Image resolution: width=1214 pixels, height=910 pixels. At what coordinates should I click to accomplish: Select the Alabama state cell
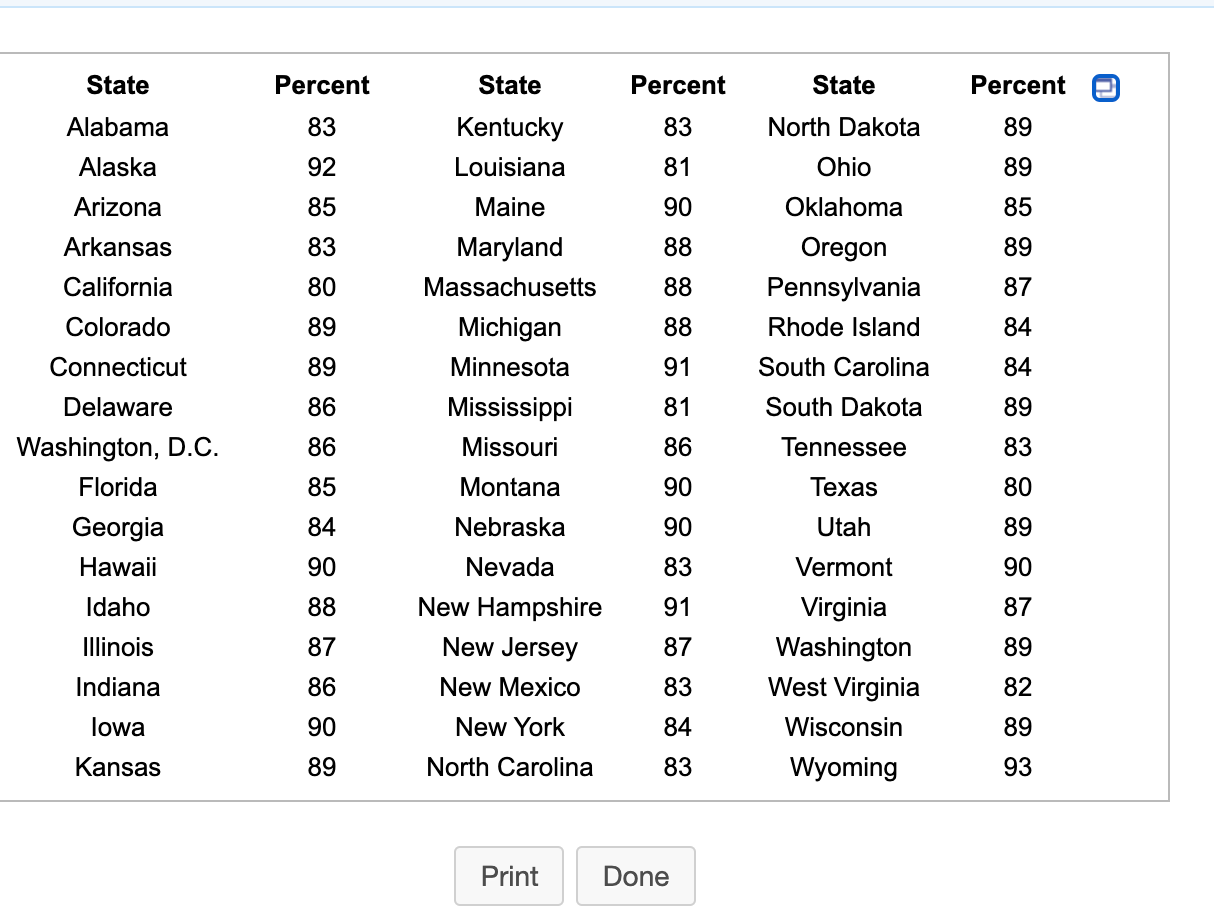point(118,127)
